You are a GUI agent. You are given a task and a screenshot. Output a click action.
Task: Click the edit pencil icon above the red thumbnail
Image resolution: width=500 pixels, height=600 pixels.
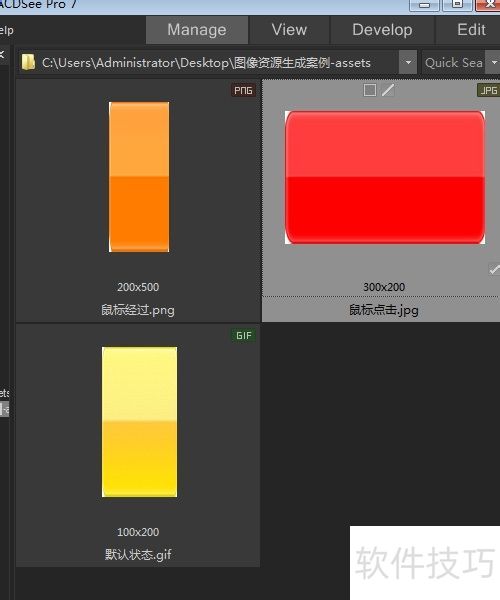coord(388,90)
